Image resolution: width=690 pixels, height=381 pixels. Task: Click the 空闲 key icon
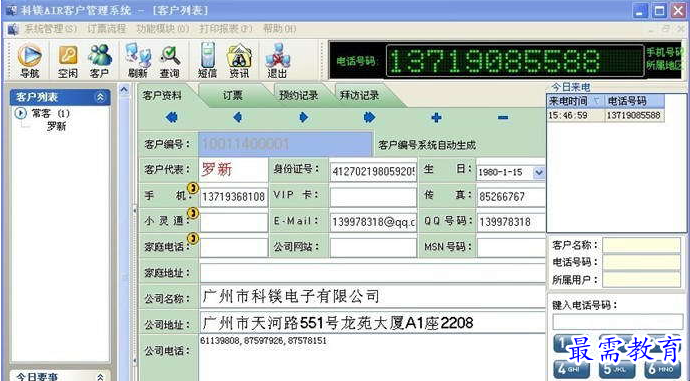click(68, 61)
